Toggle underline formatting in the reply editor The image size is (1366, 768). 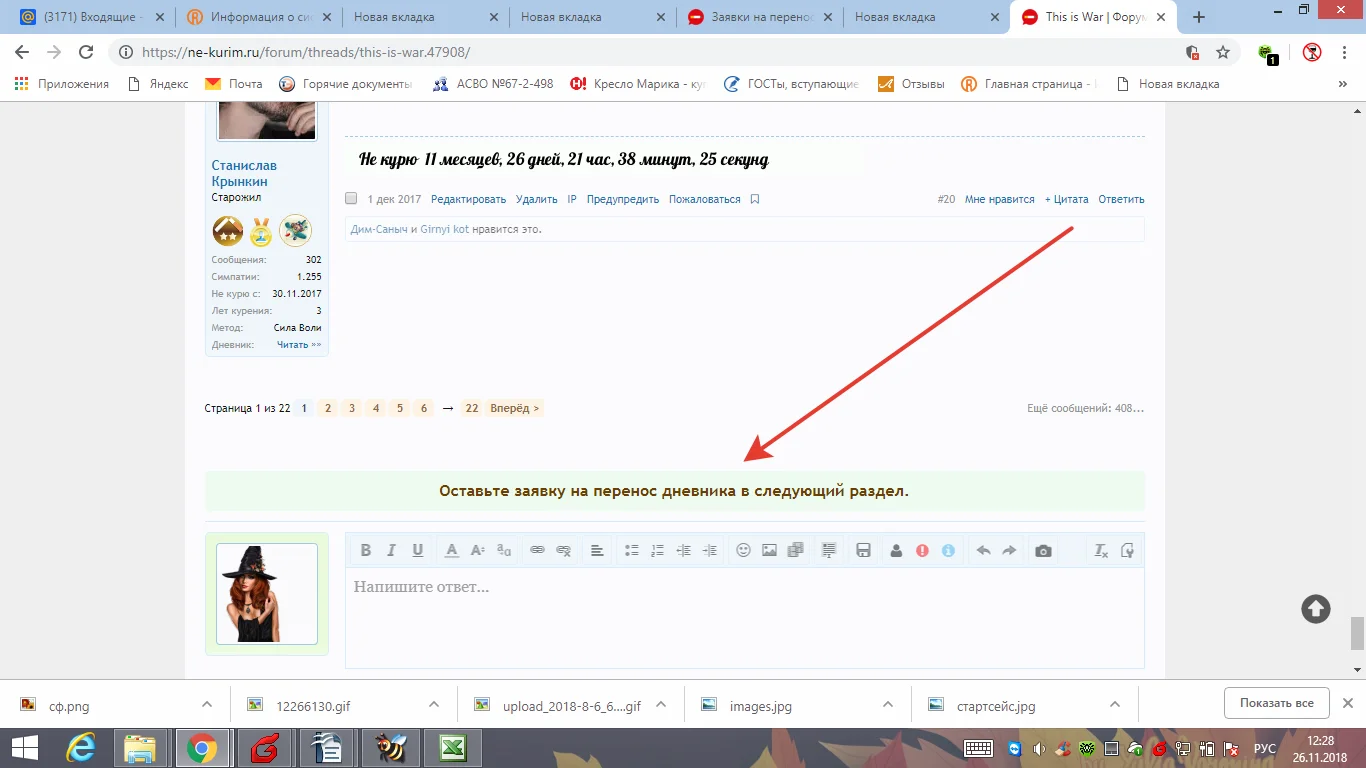point(418,550)
